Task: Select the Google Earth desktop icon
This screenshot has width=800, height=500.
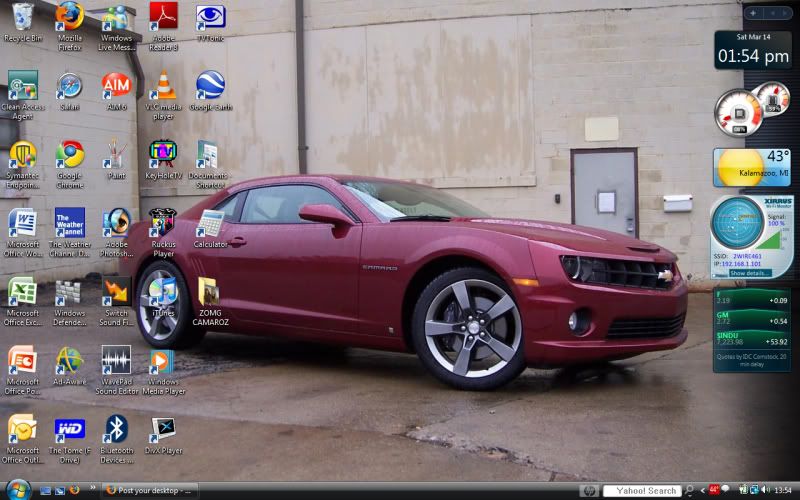Action: (209, 88)
